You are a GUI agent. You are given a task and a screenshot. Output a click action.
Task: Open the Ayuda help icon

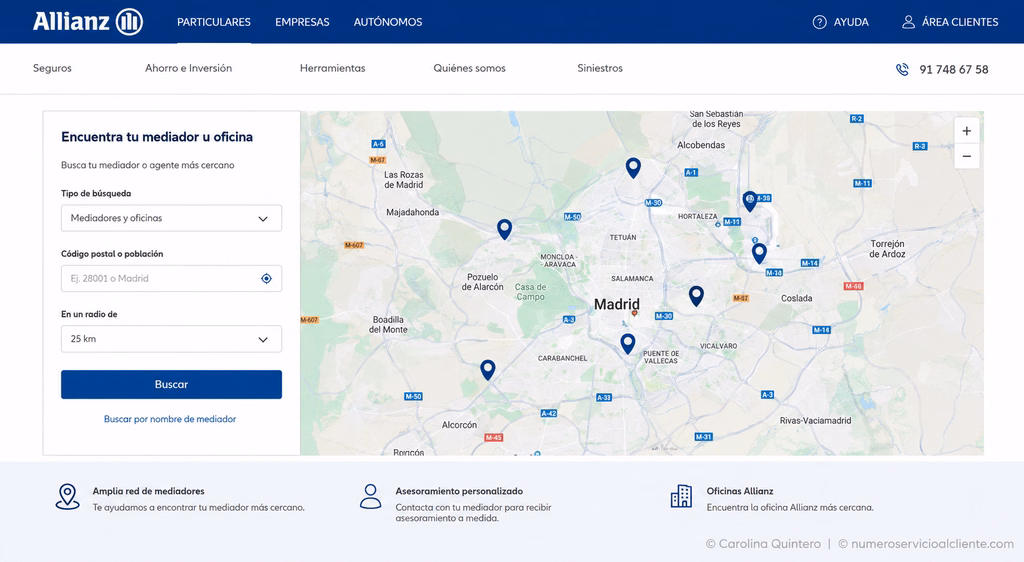[819, 22]
